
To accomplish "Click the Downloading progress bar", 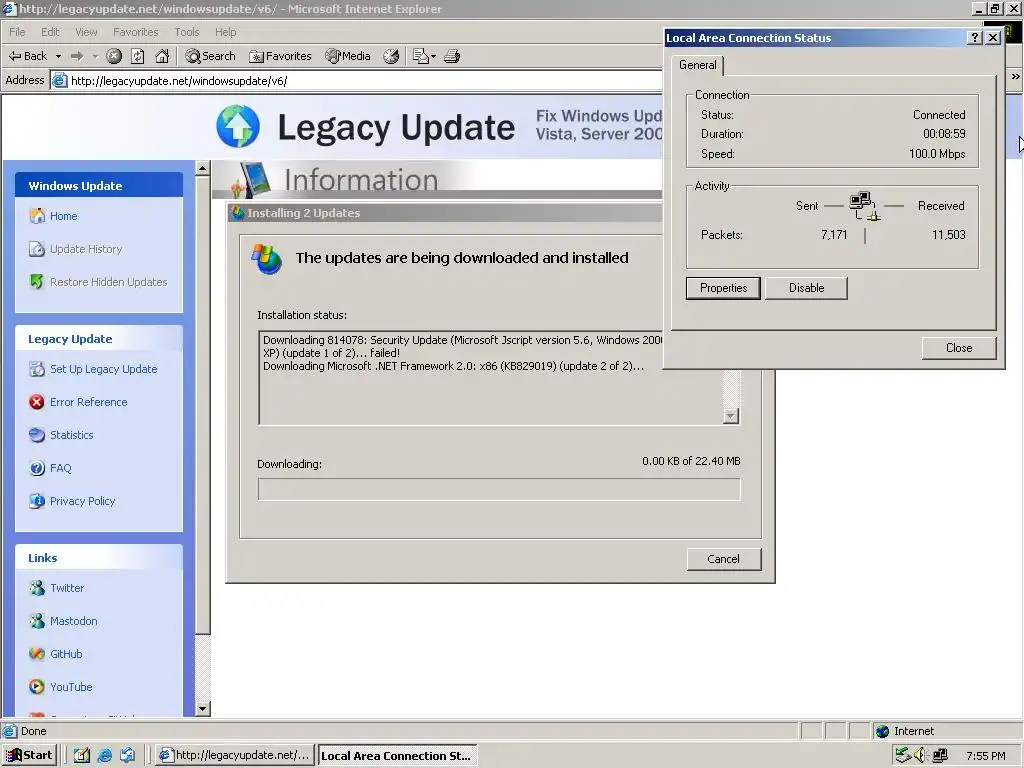I will tap(499, 489).
